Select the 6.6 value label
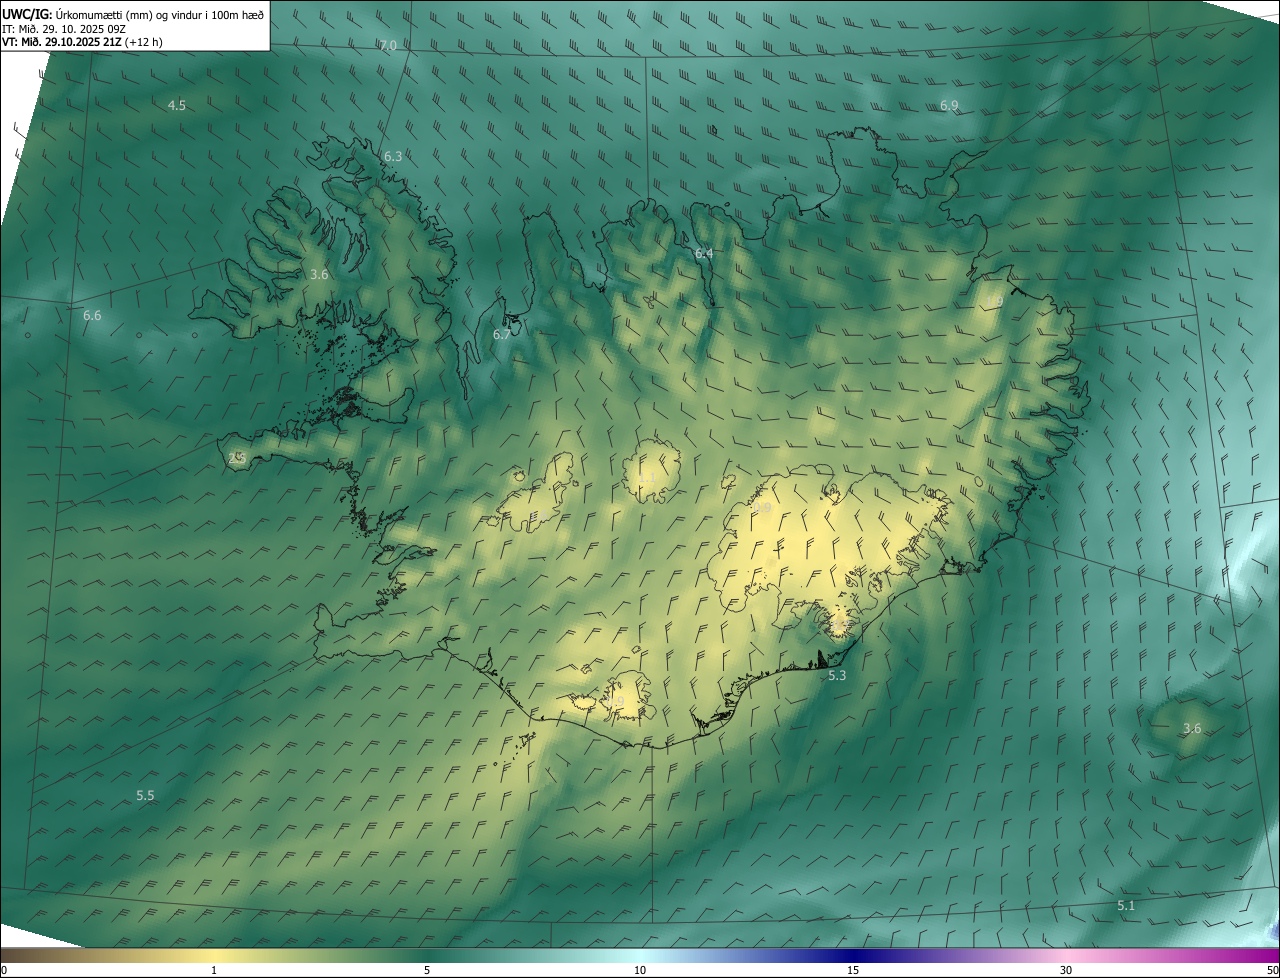The height and width of the screenshot is (978, 1280). [x=92, y=316]
